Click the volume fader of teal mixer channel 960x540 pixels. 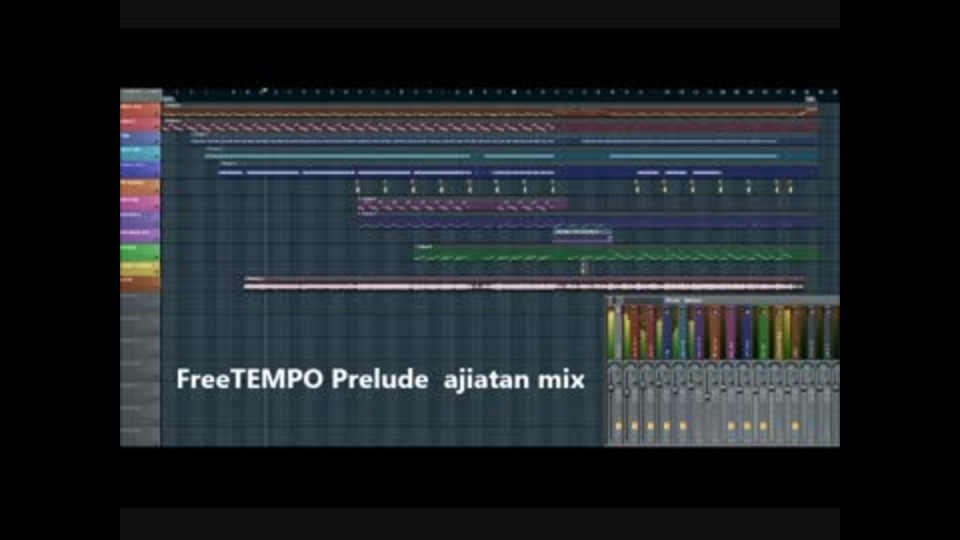click(x=675, y=390)
